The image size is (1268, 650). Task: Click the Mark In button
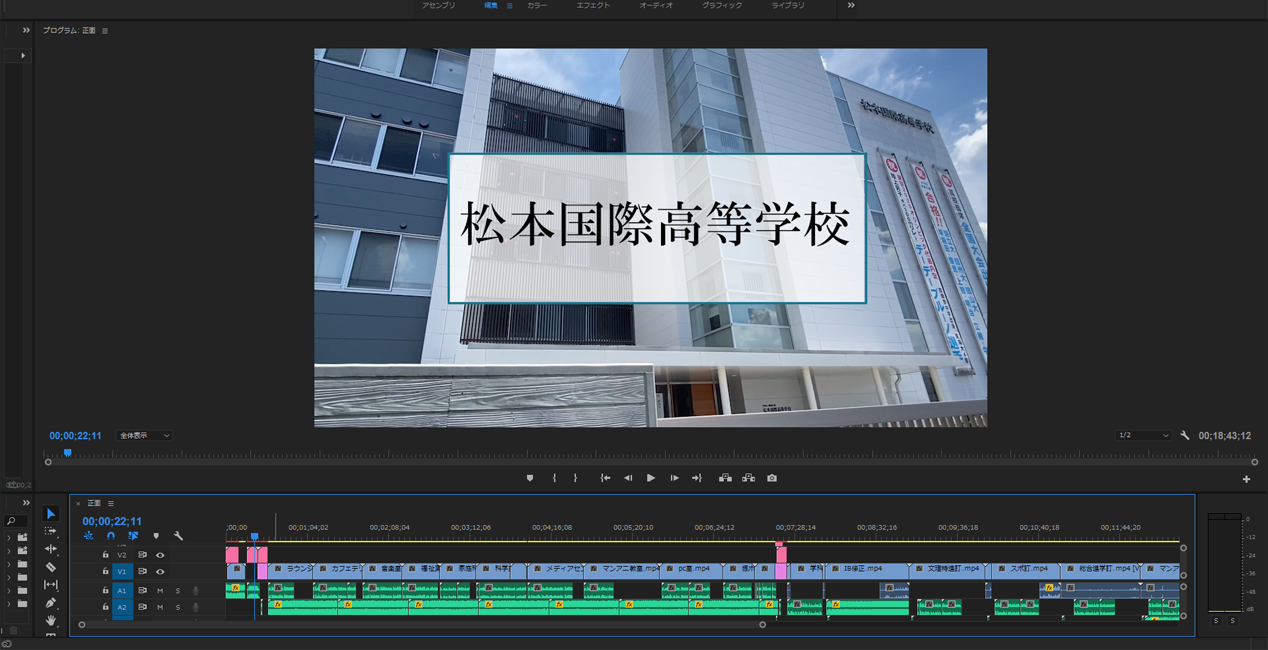coord(554,478)
